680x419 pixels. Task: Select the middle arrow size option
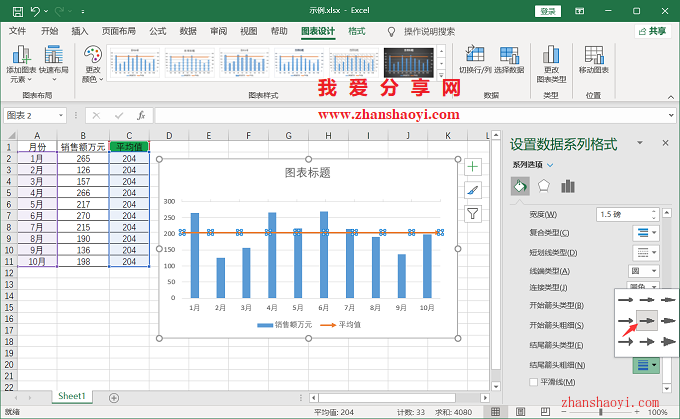(x=647, y=321)
